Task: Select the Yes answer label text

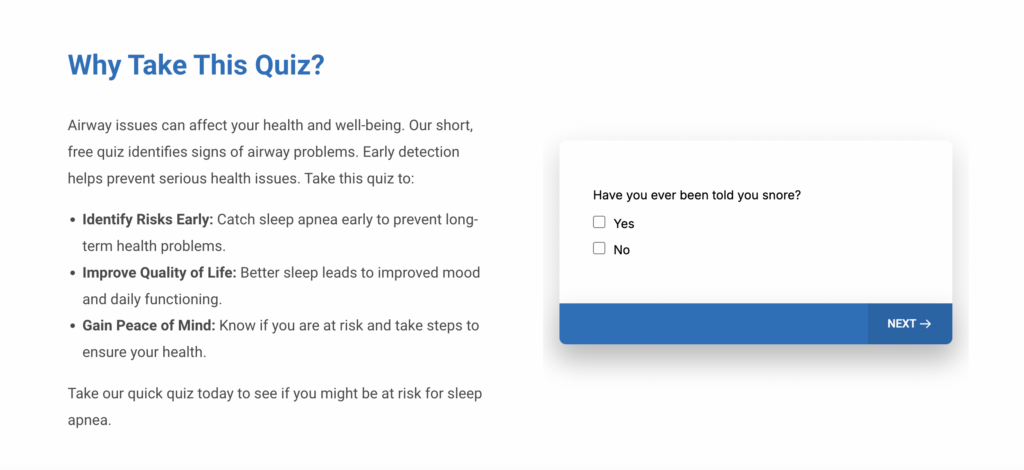Action: point(624,224)
